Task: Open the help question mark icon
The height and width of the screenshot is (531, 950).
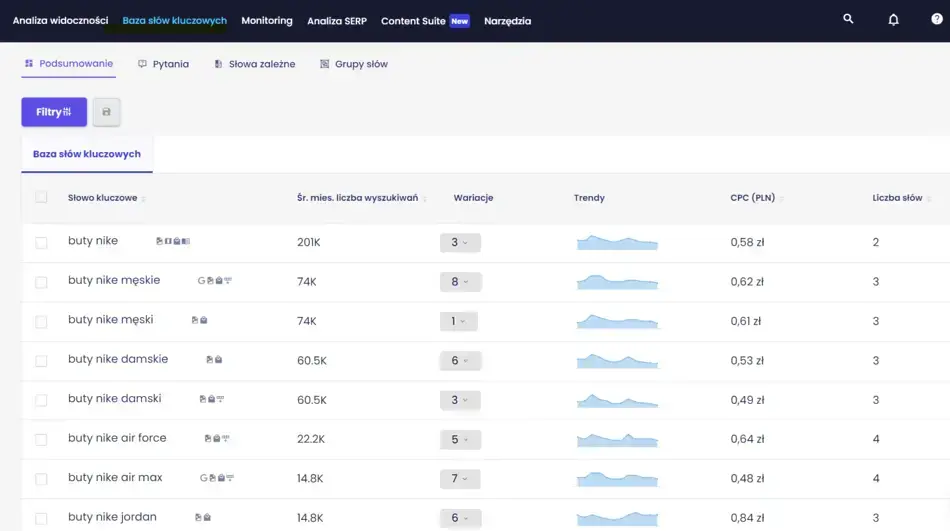Action: coord(938,20)
